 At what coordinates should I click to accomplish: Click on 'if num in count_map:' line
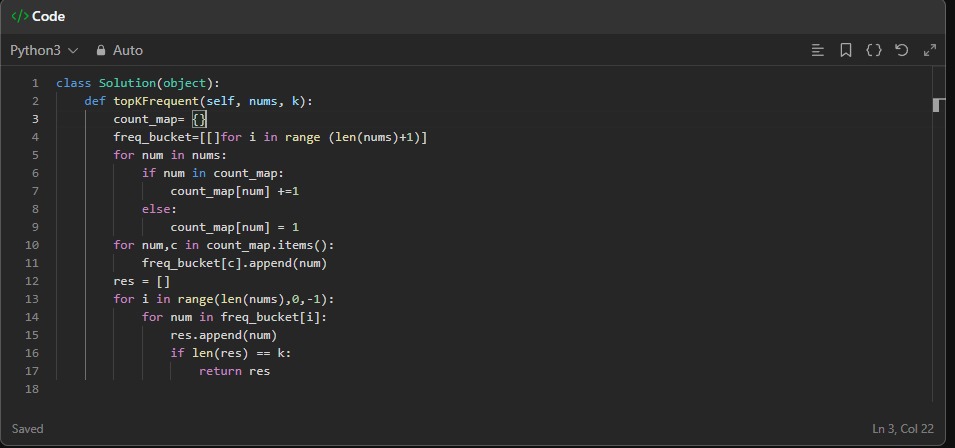(213, 173)
